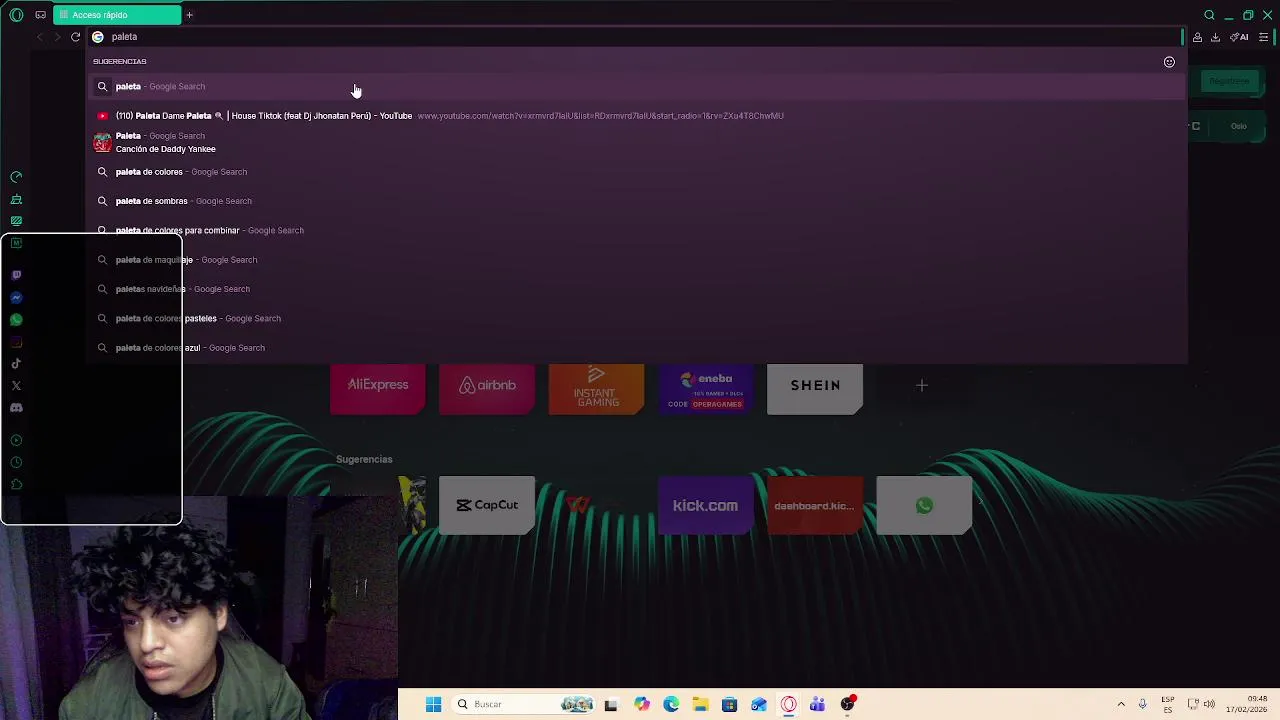Choose 'paleta de colores para combinar' suggestion
This screenshot has height=720, width=1280.
tap(637, 230)
